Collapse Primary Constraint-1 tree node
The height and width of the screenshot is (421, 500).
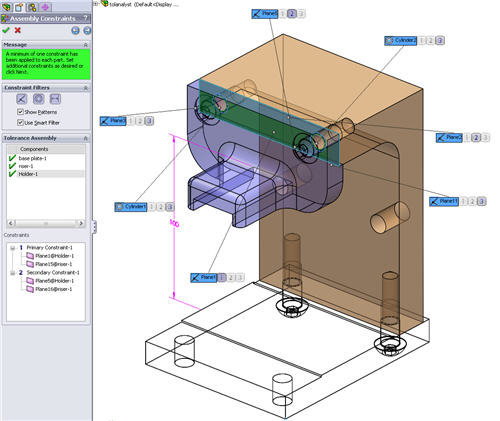pos(13,248)
